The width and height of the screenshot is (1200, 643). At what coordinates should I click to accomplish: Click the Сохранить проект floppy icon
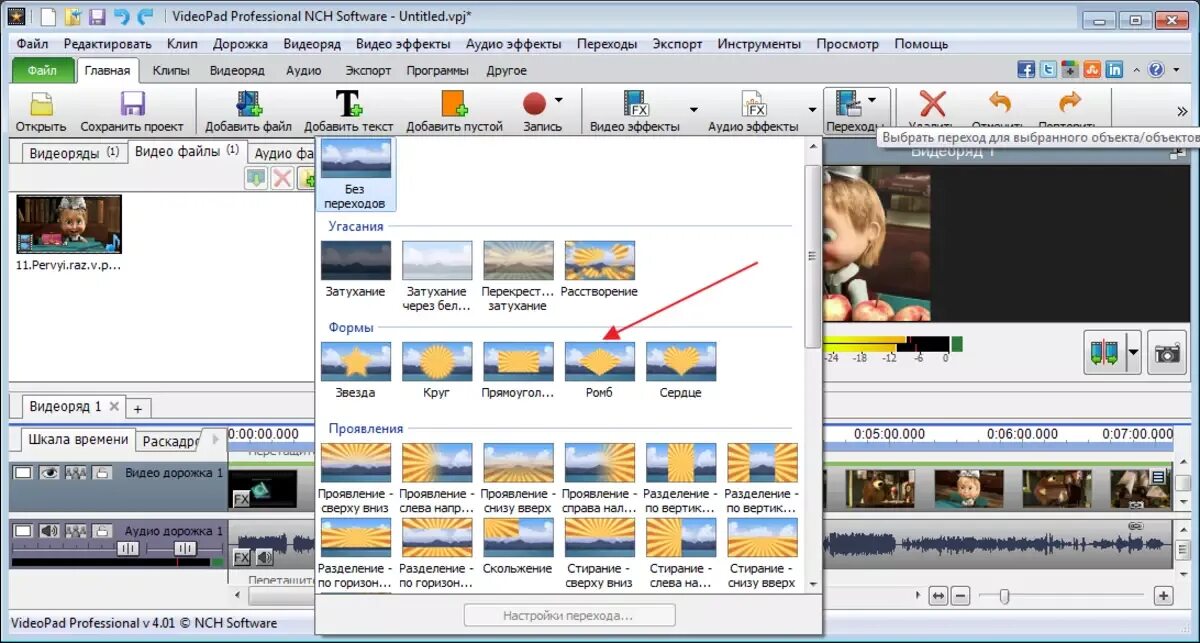click(x=133, y=104)
